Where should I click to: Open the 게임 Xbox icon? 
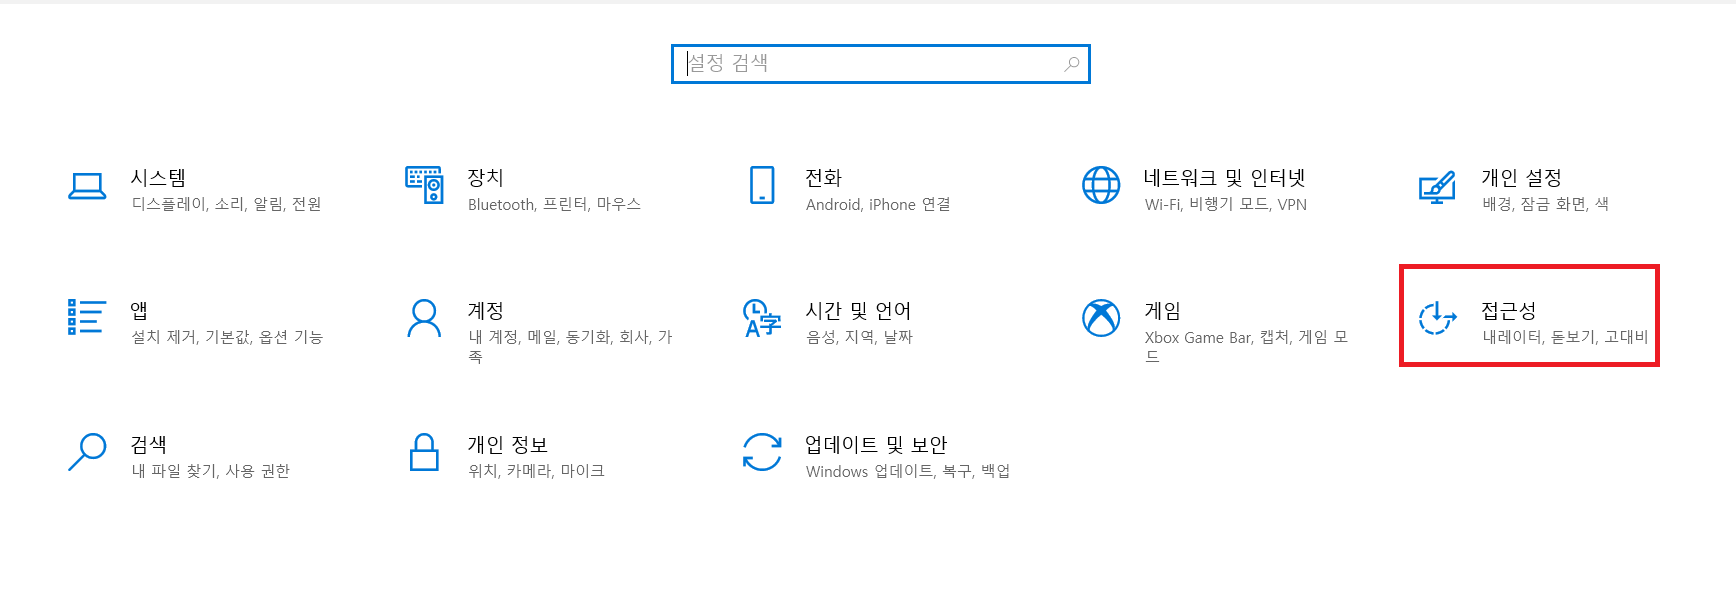pos(1101,318)
